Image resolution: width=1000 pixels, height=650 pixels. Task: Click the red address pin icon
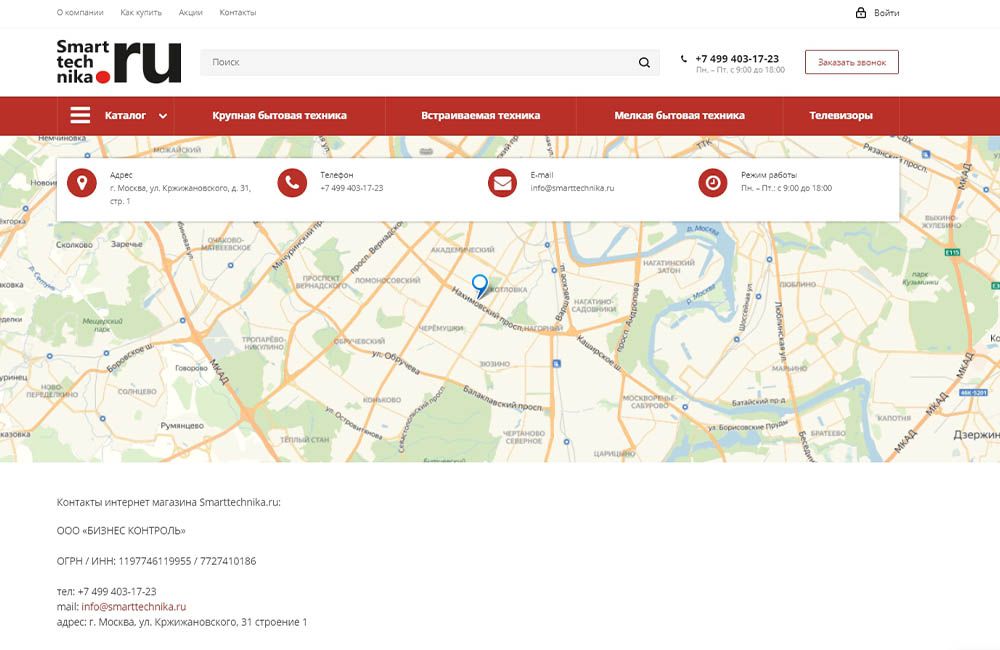coord(82,183)
